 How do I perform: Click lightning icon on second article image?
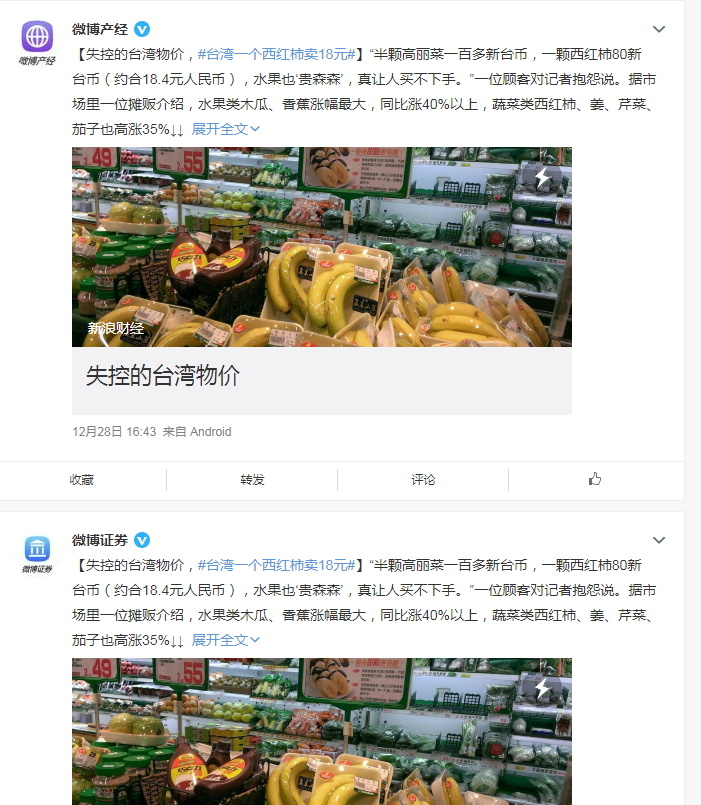pos(542,688)
